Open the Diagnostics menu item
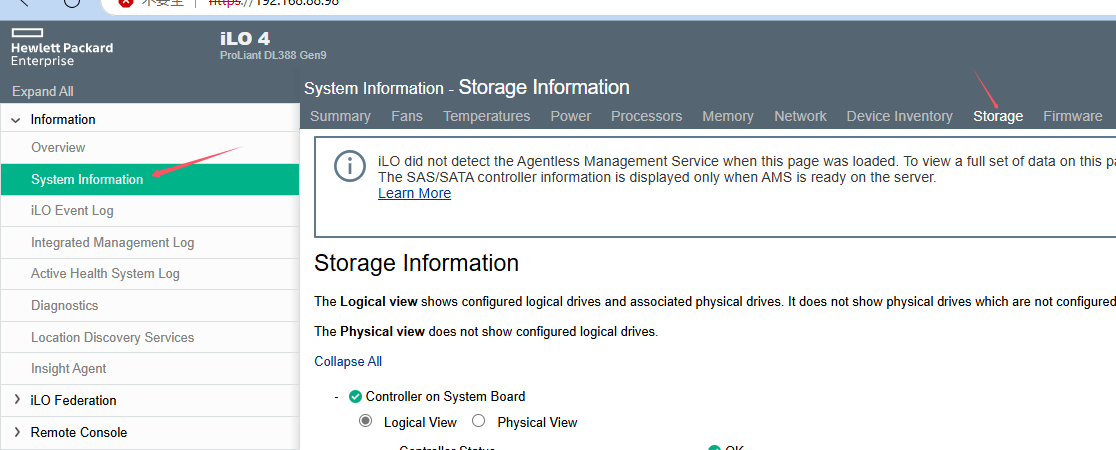1116x450 pixels. [64, 305]
